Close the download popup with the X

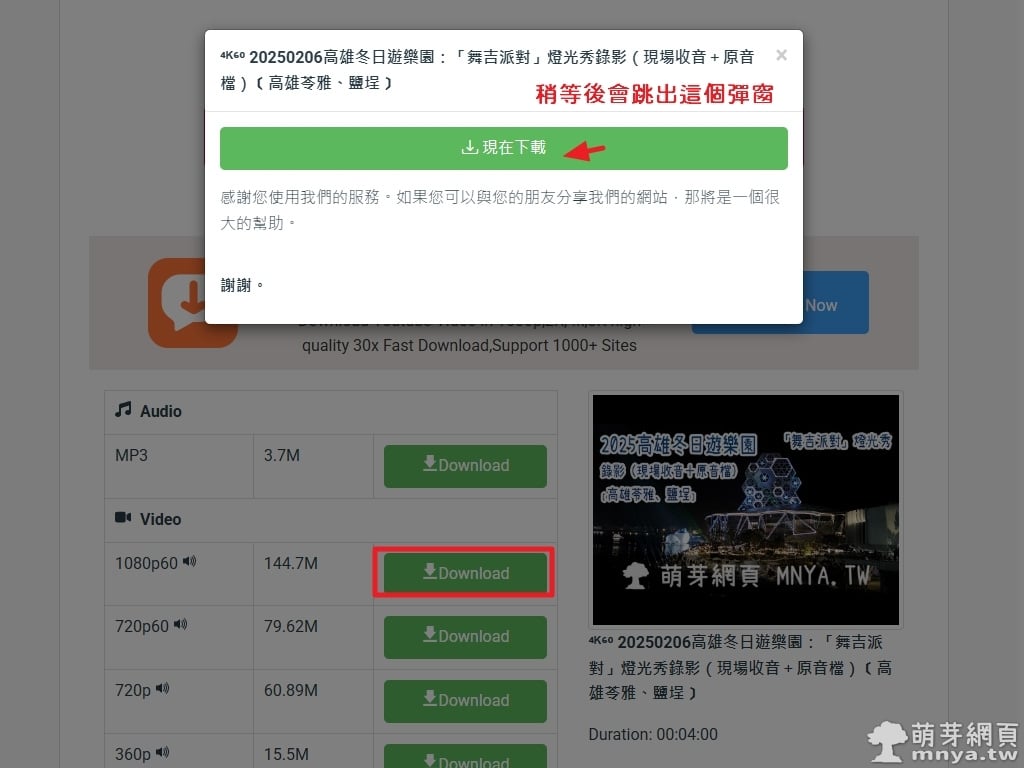click(x=781, y=56)
